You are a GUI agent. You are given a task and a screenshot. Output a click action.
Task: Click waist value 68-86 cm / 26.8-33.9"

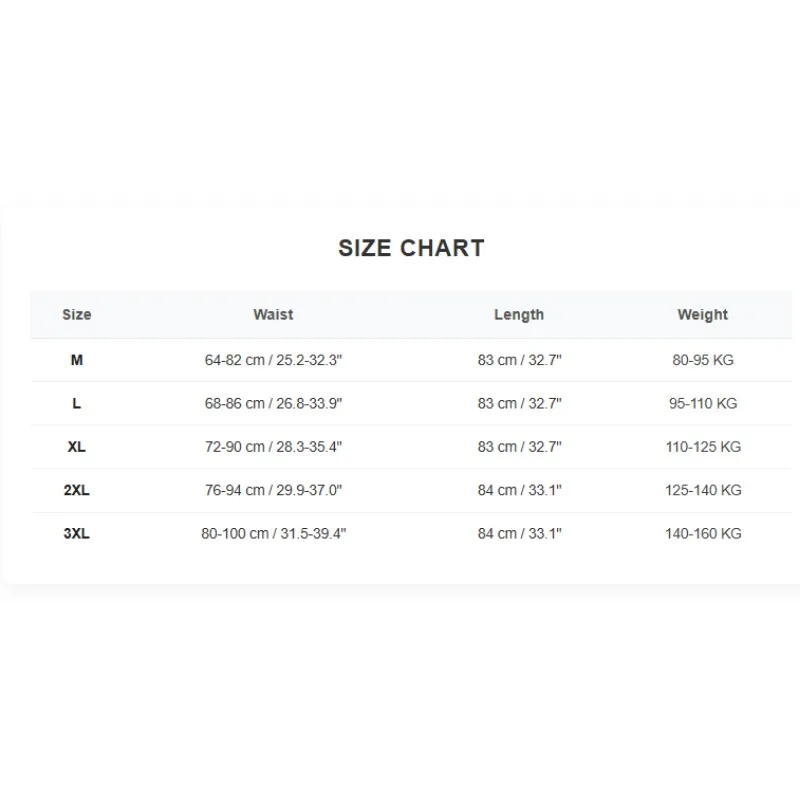(x=273, y=404)
